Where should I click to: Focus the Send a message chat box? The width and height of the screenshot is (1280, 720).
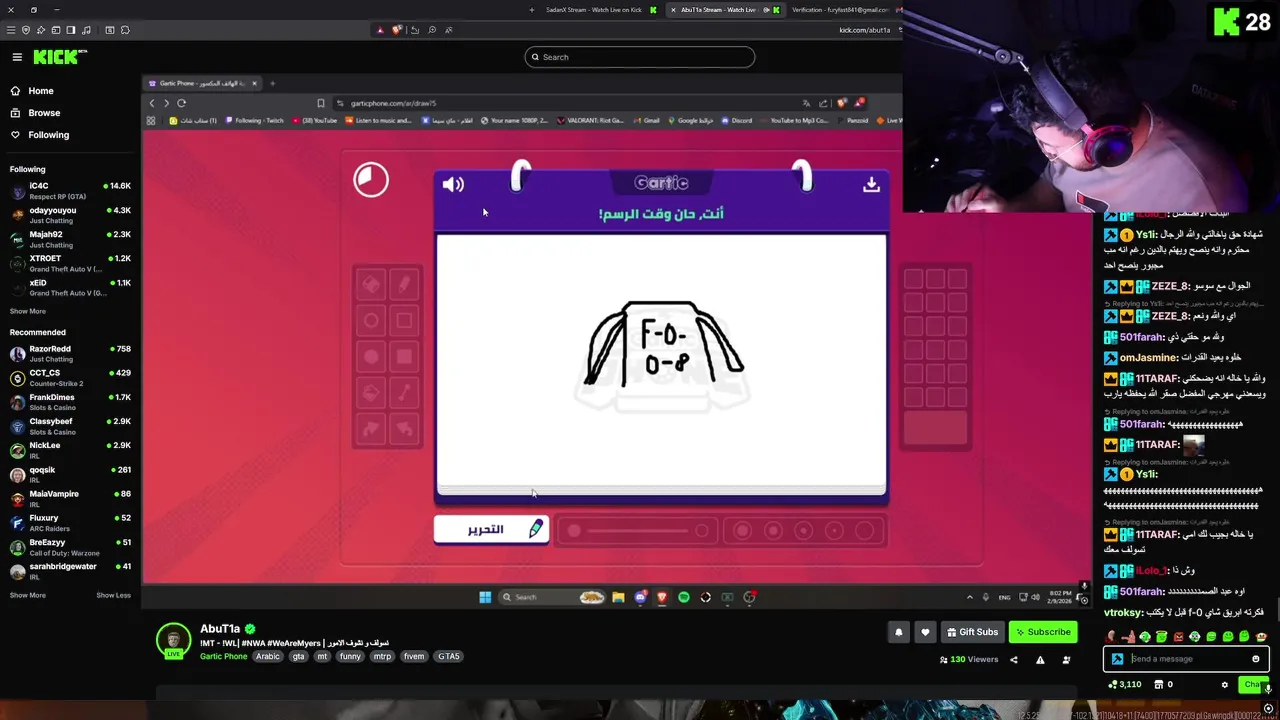click(x=1186, y=659)
